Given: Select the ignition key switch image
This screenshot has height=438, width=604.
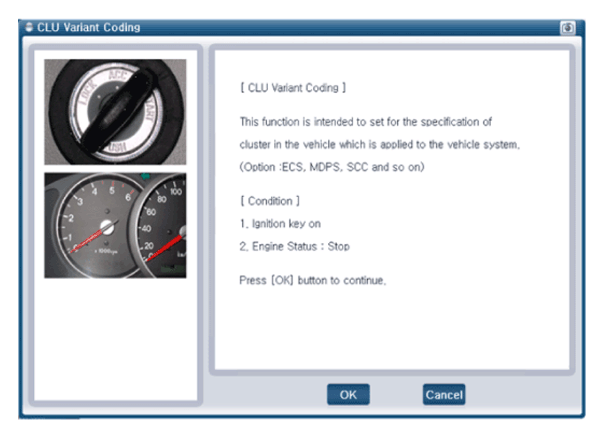Looking at the screenshot, I should point(115,112).
